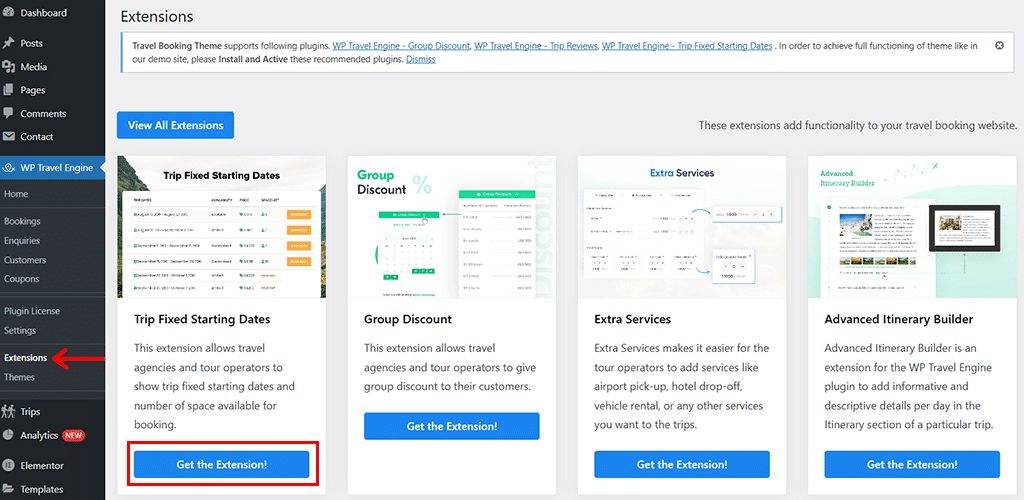Click the View All Extensions button
Screen dimensions: 1024x500
175,125
